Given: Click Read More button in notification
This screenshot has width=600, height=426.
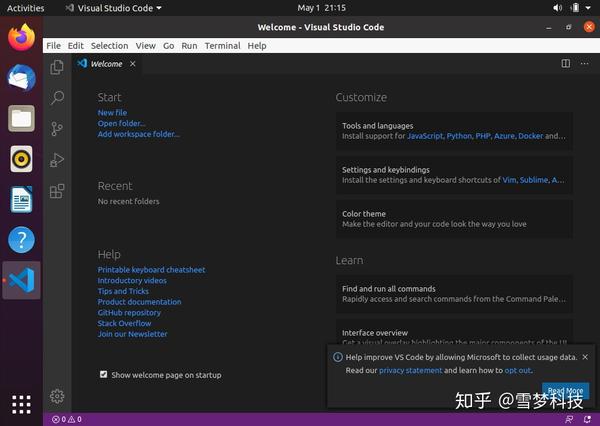Looking at the screenshot, I should [x=565, y=390].
